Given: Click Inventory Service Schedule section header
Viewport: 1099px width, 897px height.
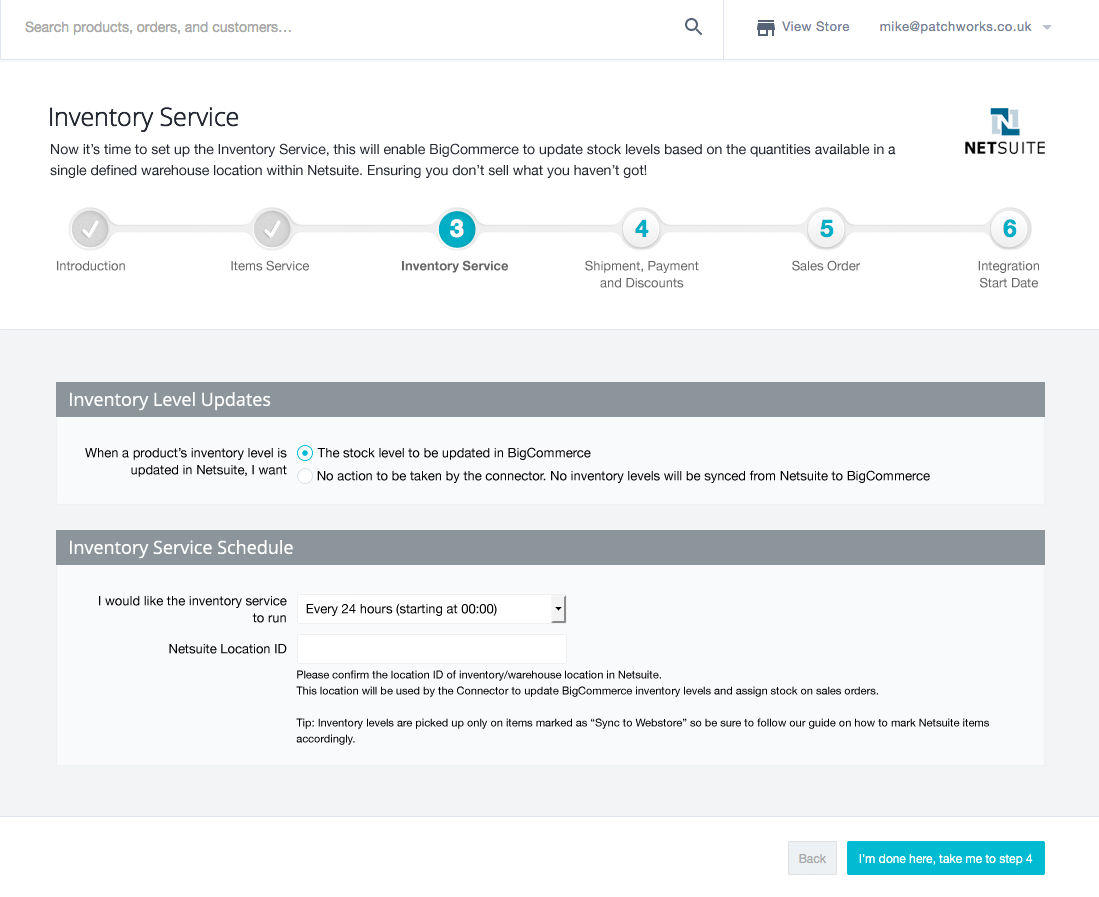Looking at the screenshot, I should [550, 547].
